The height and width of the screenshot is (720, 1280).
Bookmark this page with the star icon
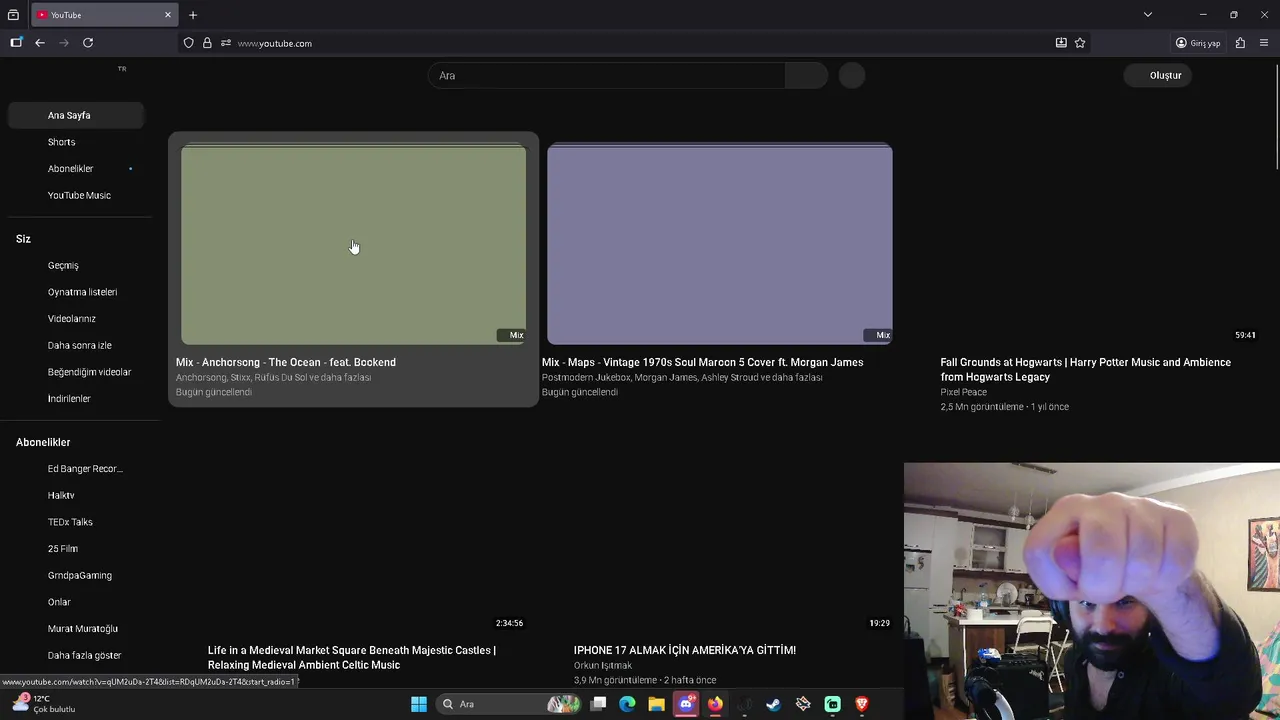(1080, 43)
